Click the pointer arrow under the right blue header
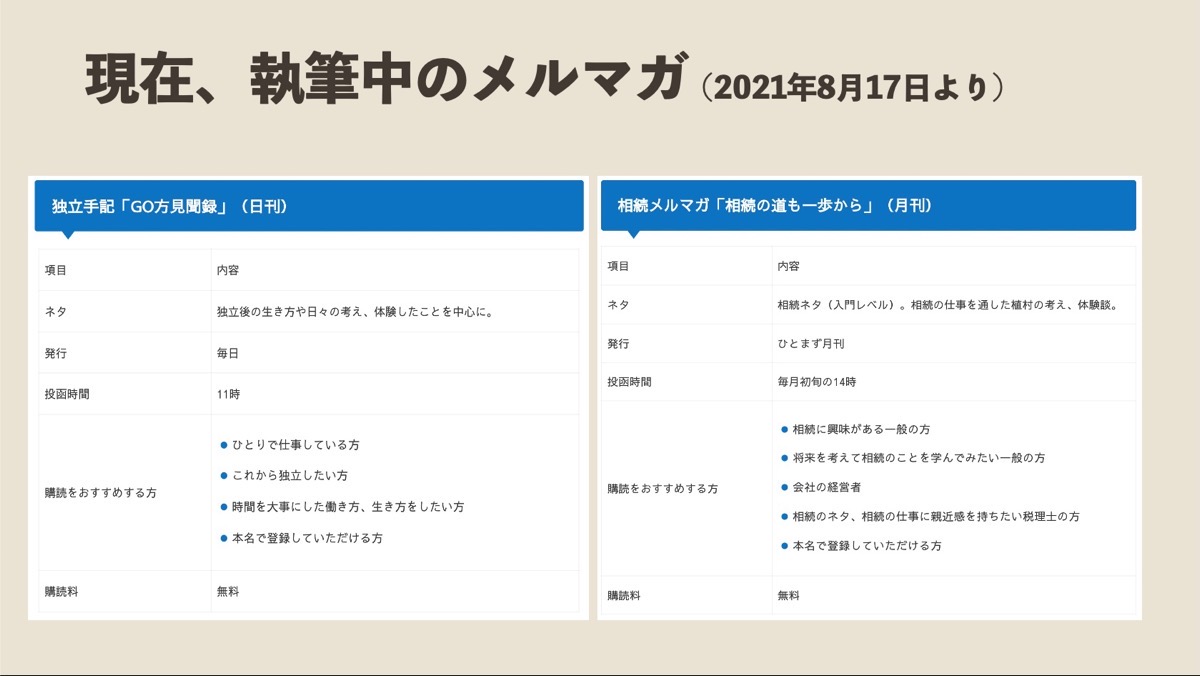This screenshot has width=1200, height=676. pos(634,234)
